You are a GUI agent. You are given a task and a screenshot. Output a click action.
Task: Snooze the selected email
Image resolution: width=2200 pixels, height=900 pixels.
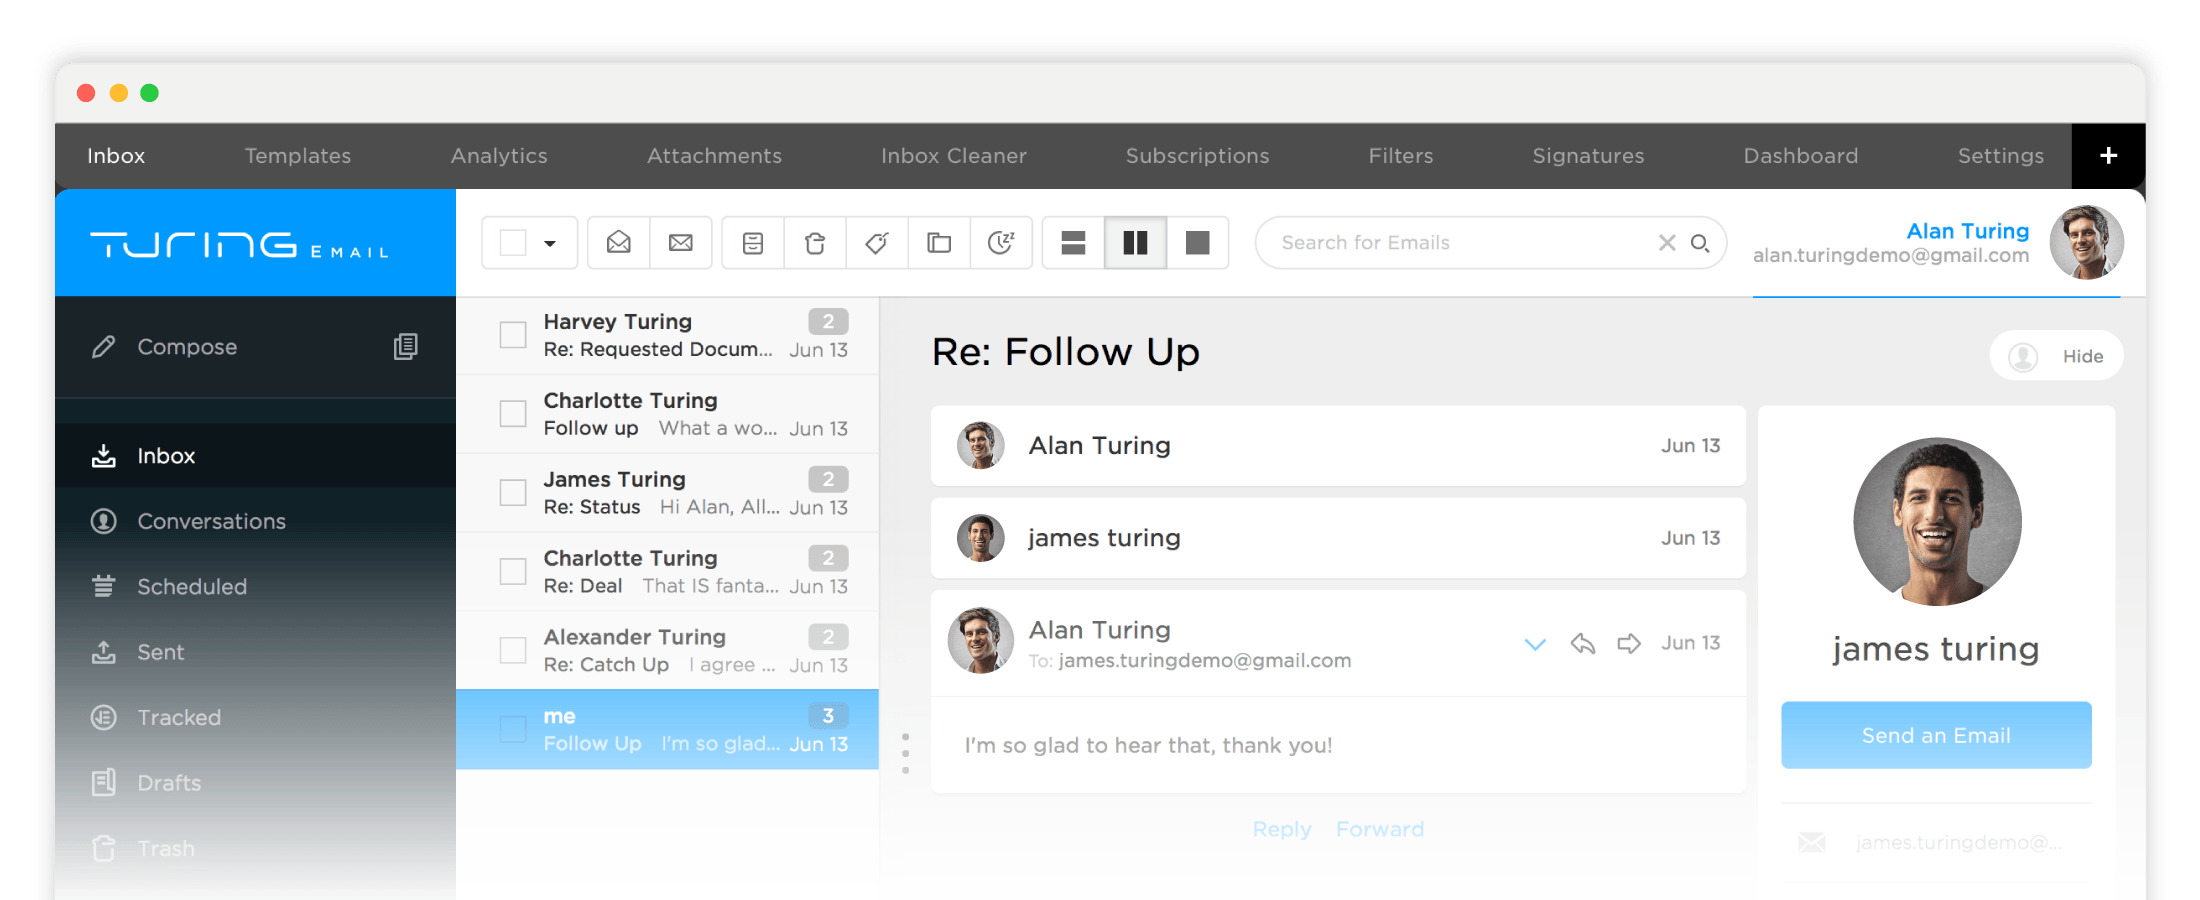[x=1002, y=242]
